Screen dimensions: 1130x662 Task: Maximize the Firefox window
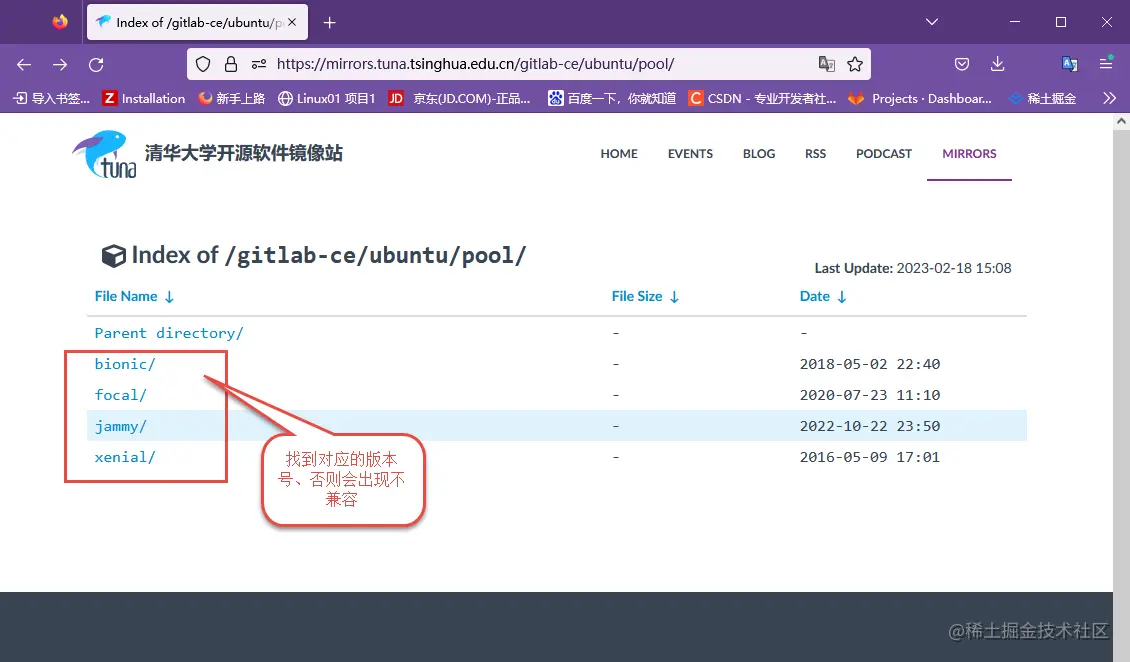[1061, 22]
